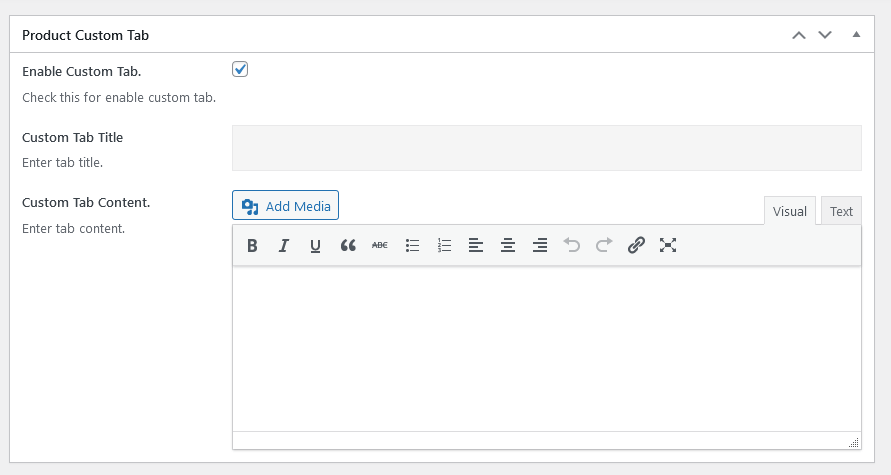Undo the last editor action
Image resolution: width=891 pixels, height=475 pixels.
coord(572,245)
